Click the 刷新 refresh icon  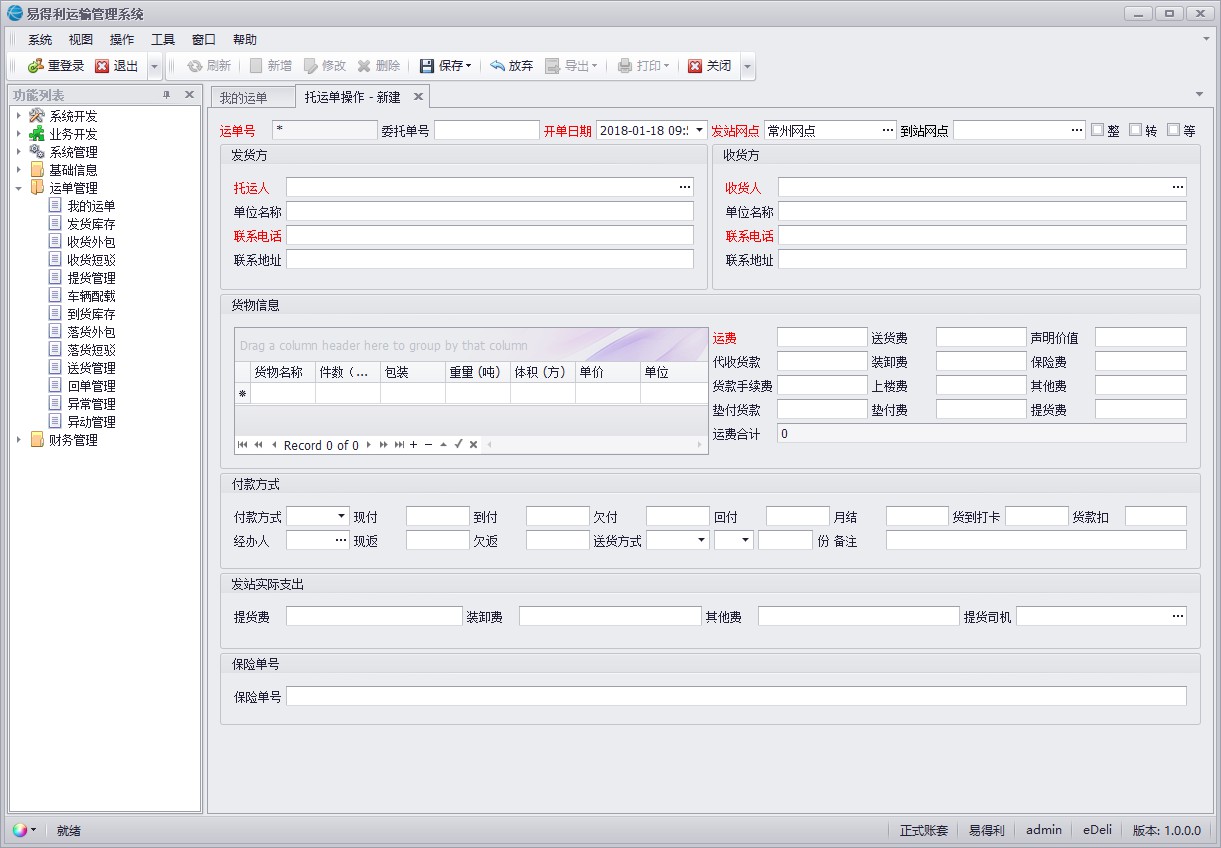click(194, 66)
